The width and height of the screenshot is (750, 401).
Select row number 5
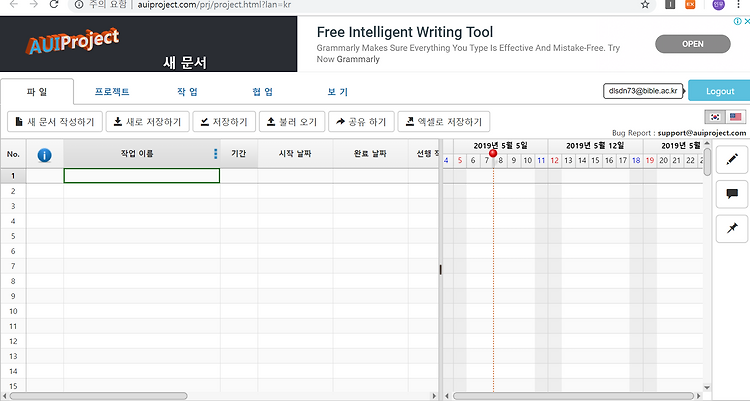click(x=13, y=236)
